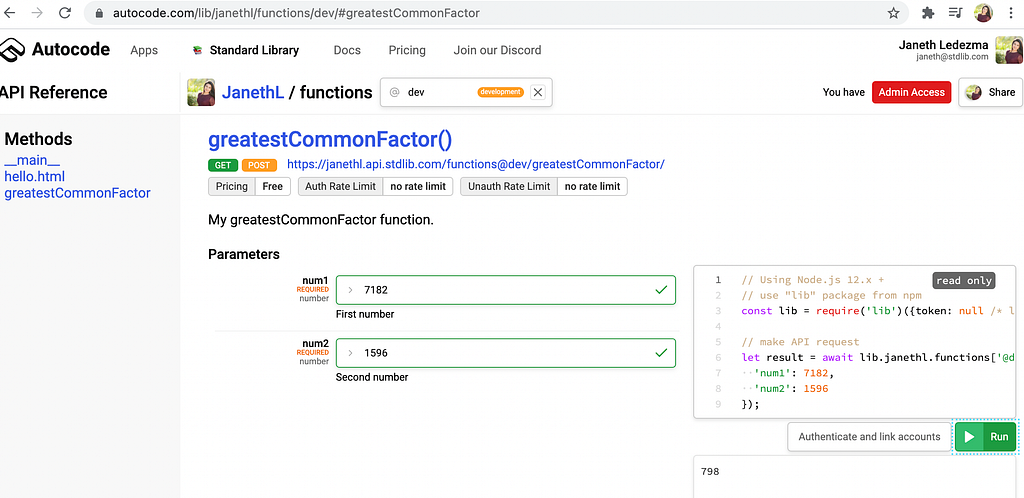The width and height of the screenshot is (1024, 498).
Task: Click the browser address bar
Action: pyautogui.click(x=496, y=12)
